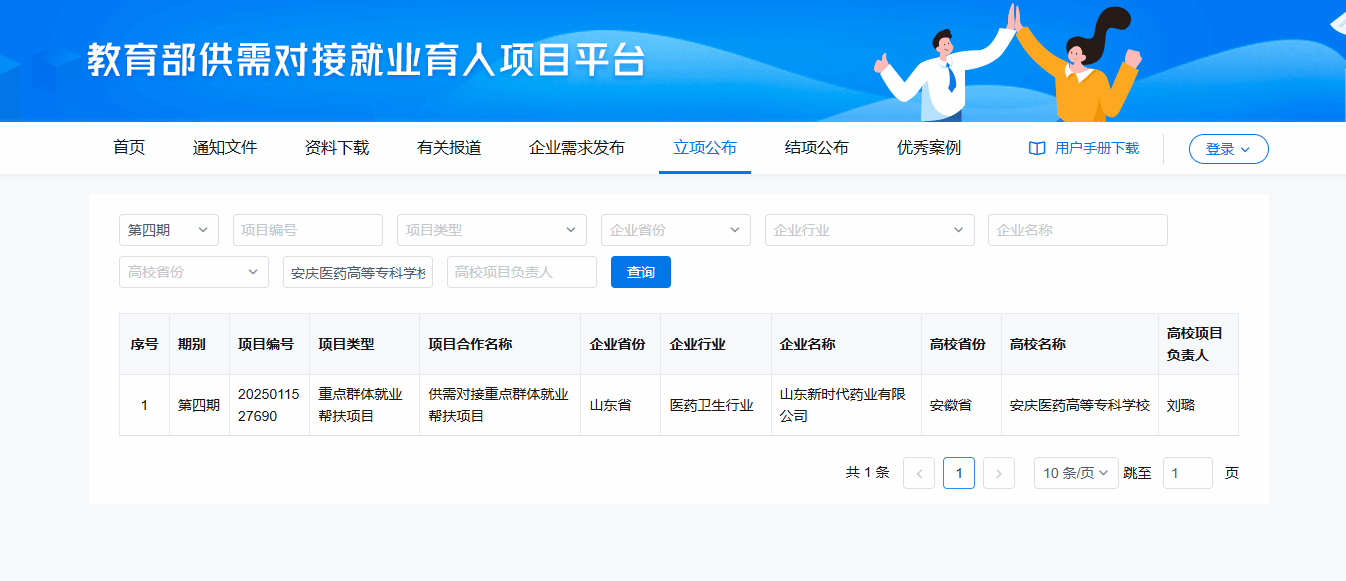
Task: Select page 1 in pagination
Action: click(x=958, y=473)
